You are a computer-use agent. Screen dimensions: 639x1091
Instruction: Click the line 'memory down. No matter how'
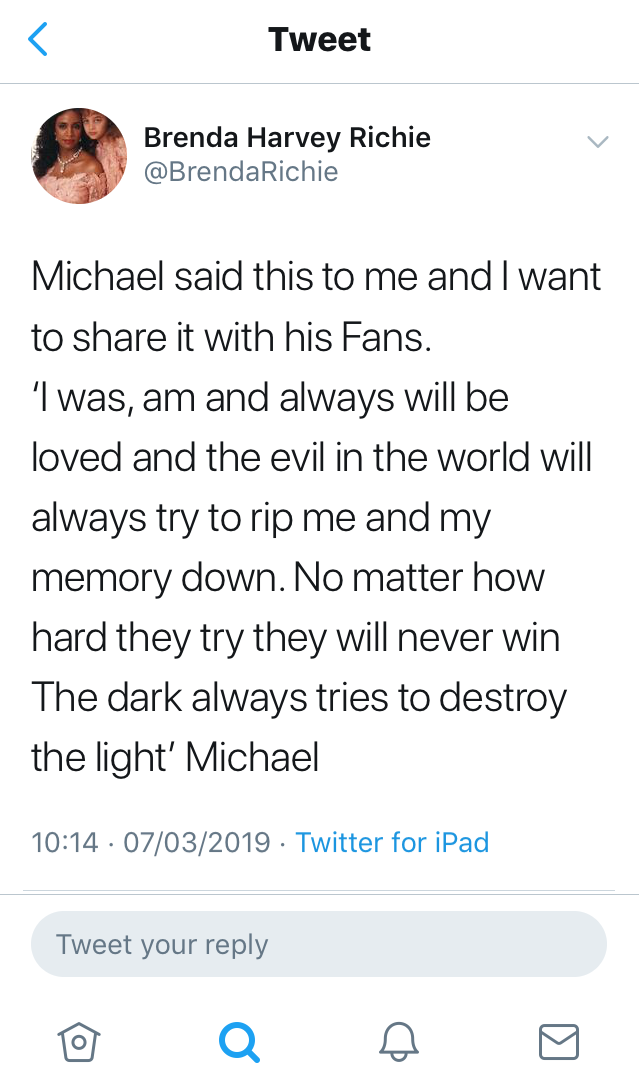[288, 578]
